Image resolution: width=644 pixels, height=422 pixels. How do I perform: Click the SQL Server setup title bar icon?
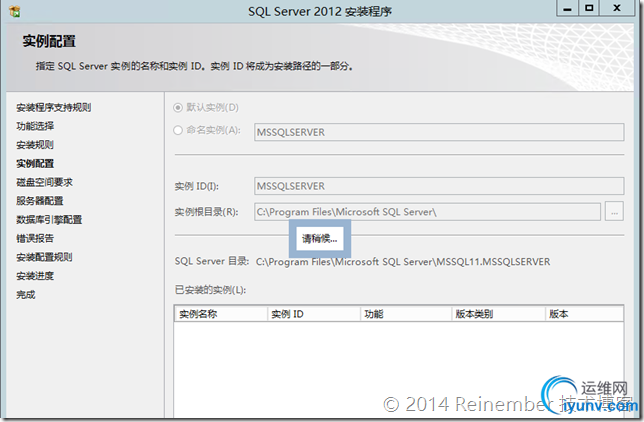coord(15,11)
